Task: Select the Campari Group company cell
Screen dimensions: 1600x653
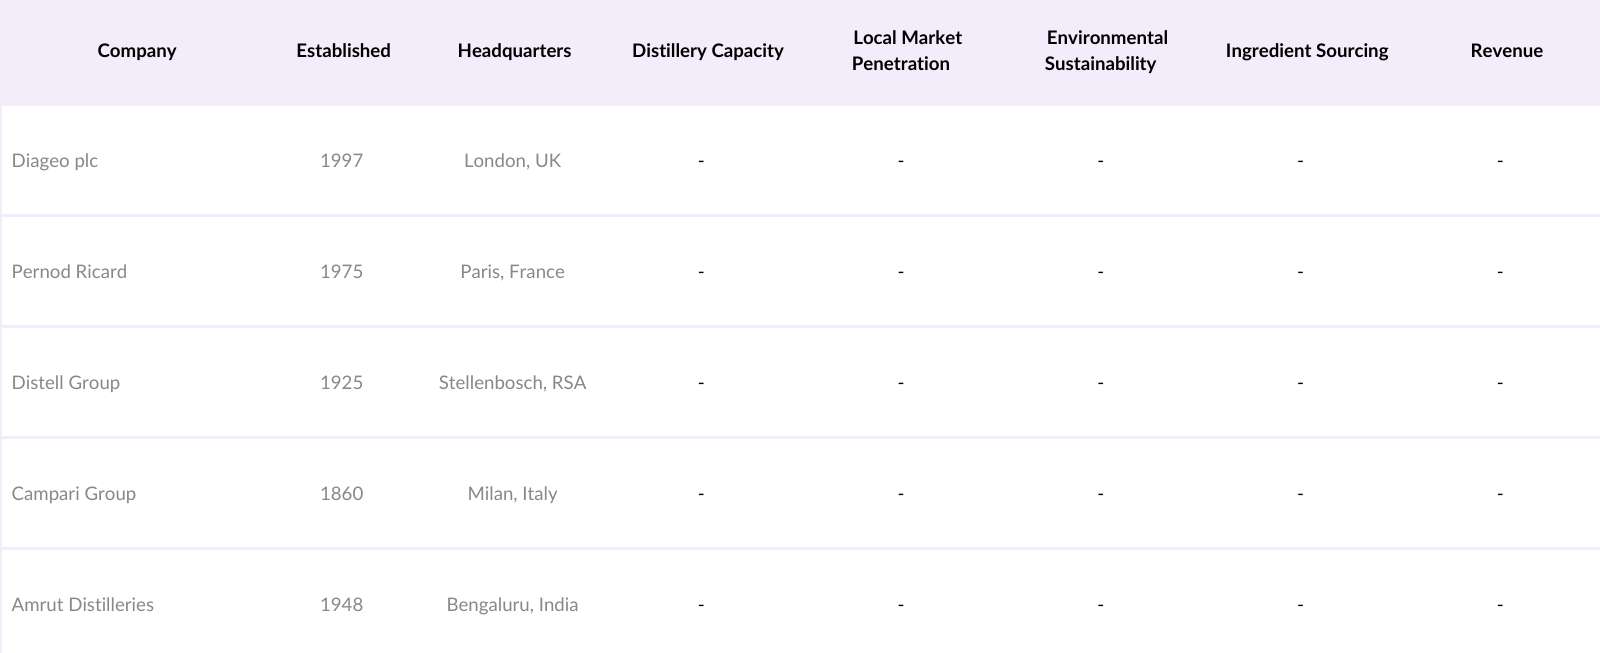Action: click(x=74, y=493)
